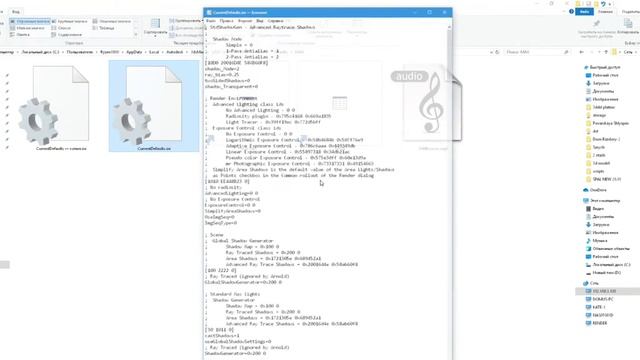
Task: Click the 'GlobalShadowGenerator' line in Notepad
Action: [243, 282]
